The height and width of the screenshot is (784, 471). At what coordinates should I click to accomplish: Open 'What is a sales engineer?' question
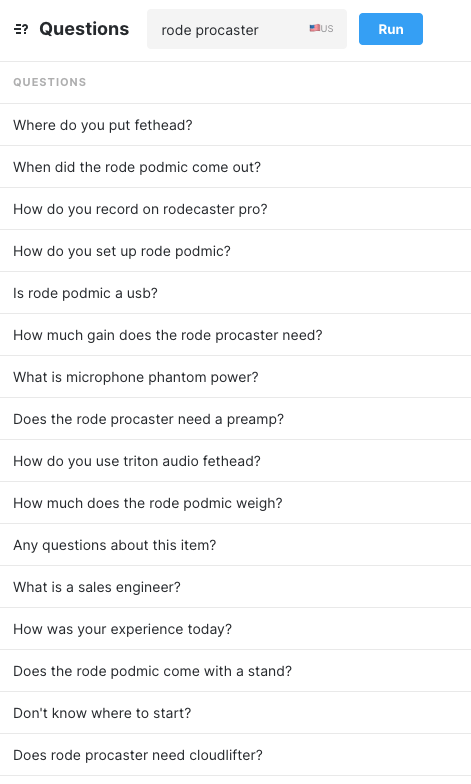click(236, 587)
